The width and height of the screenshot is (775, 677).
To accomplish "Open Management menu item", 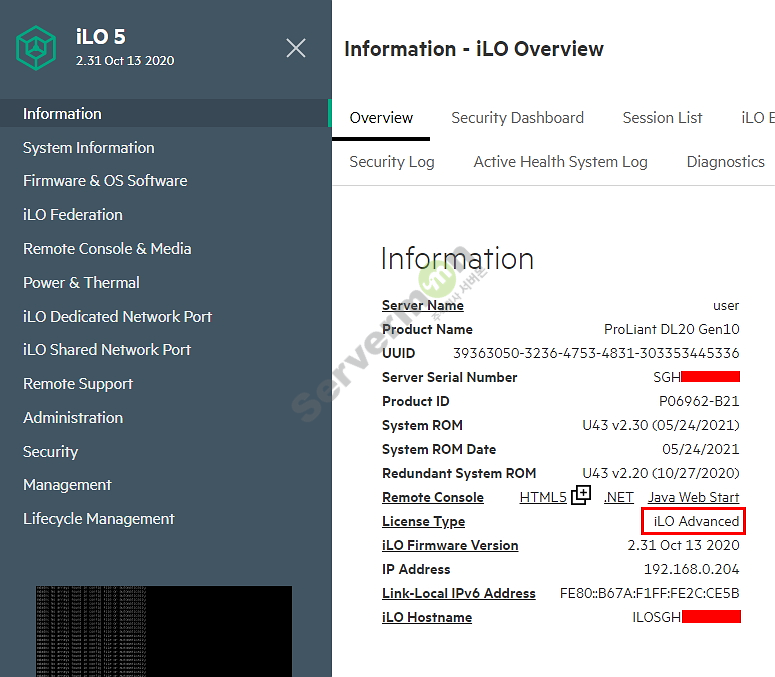I will pos(67,485).
